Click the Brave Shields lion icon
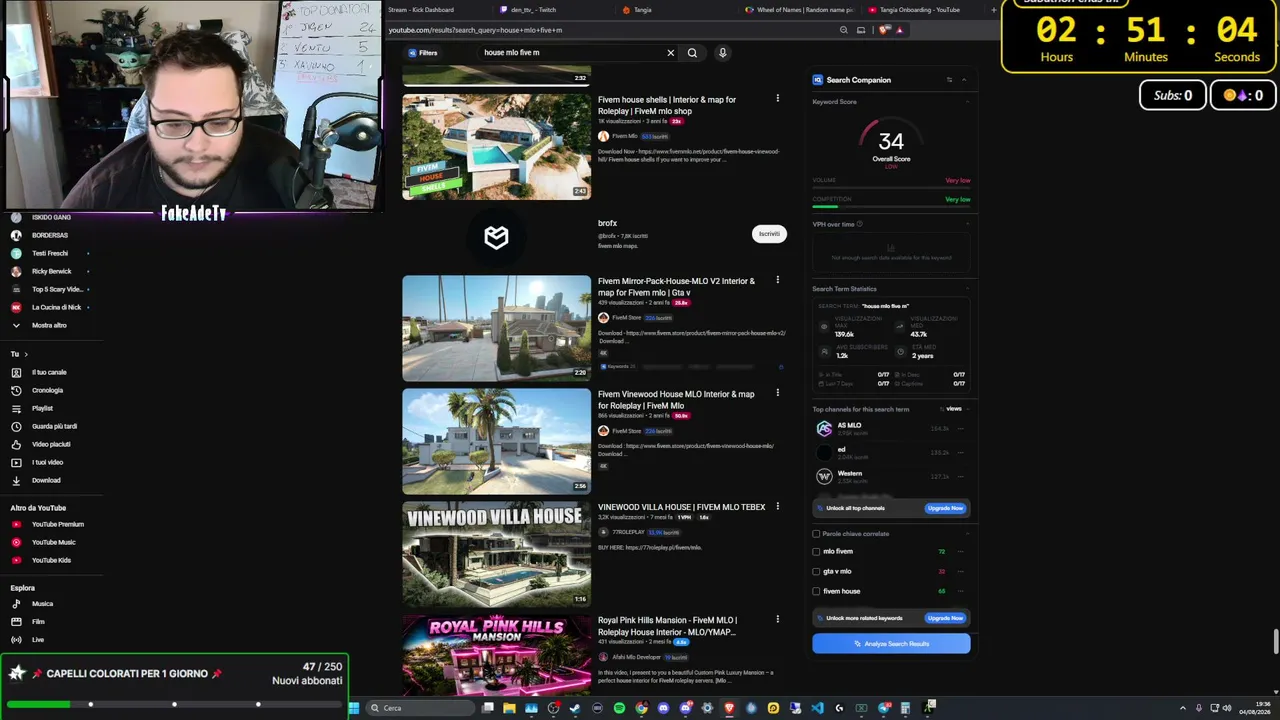 [885, 30]
